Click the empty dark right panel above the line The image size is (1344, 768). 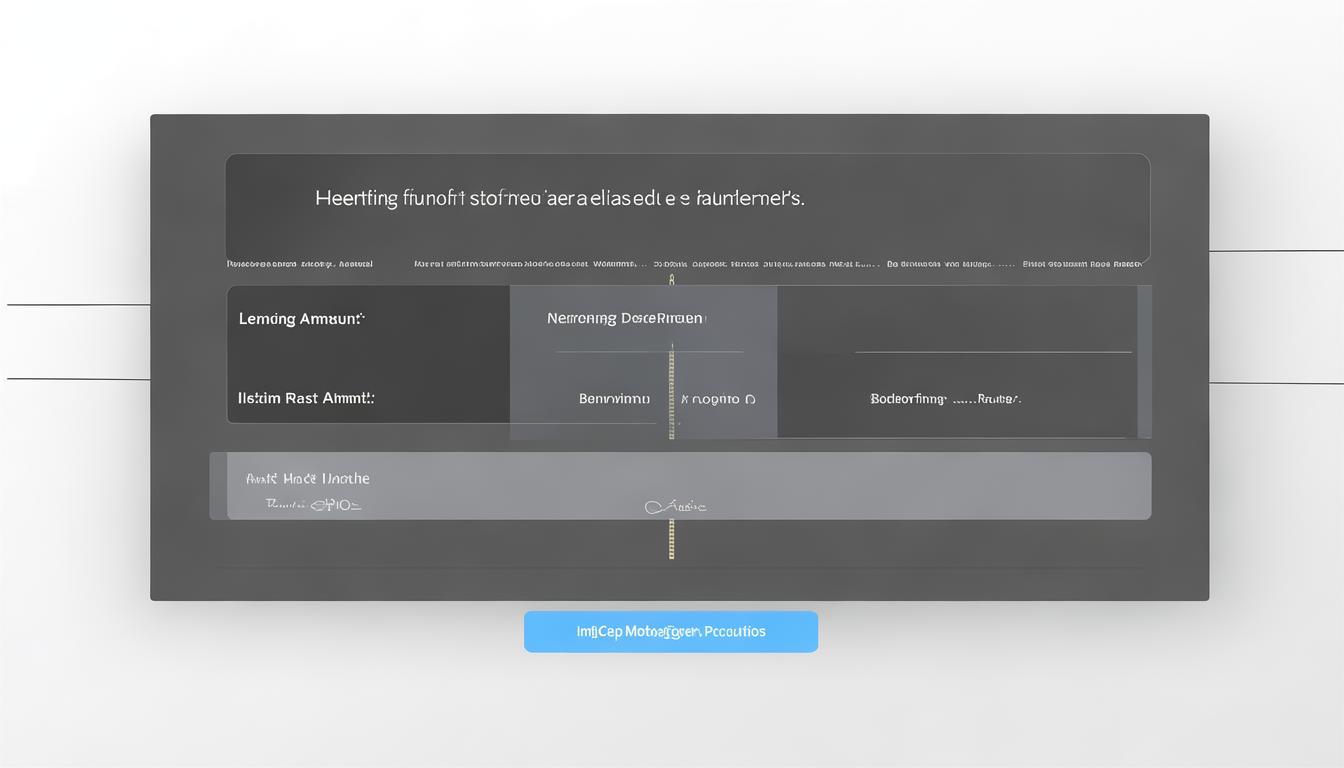point(955,318)
